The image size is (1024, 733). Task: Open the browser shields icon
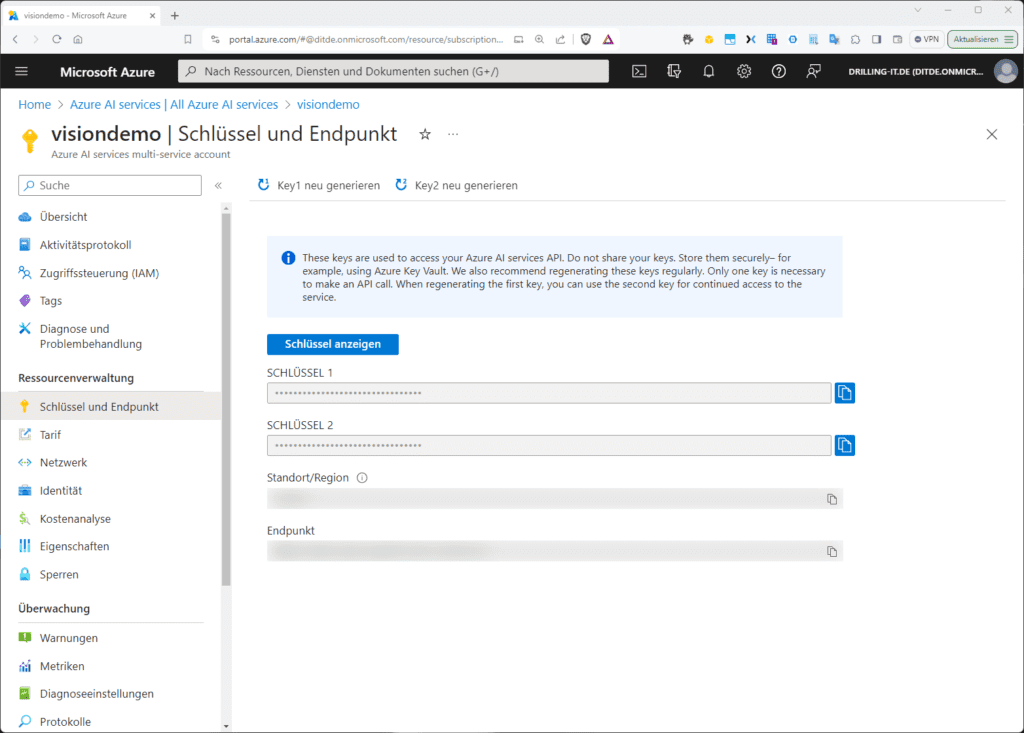click(x=586, y=39)
